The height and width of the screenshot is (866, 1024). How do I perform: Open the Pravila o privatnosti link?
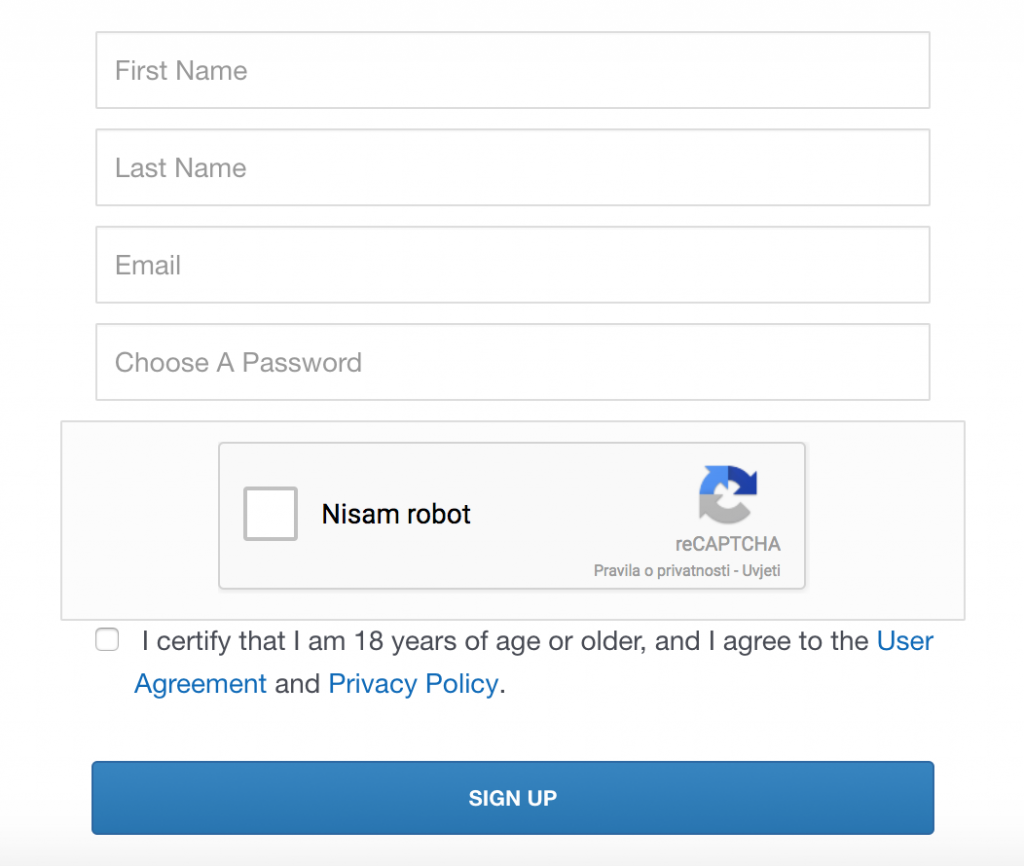[662, 571]
